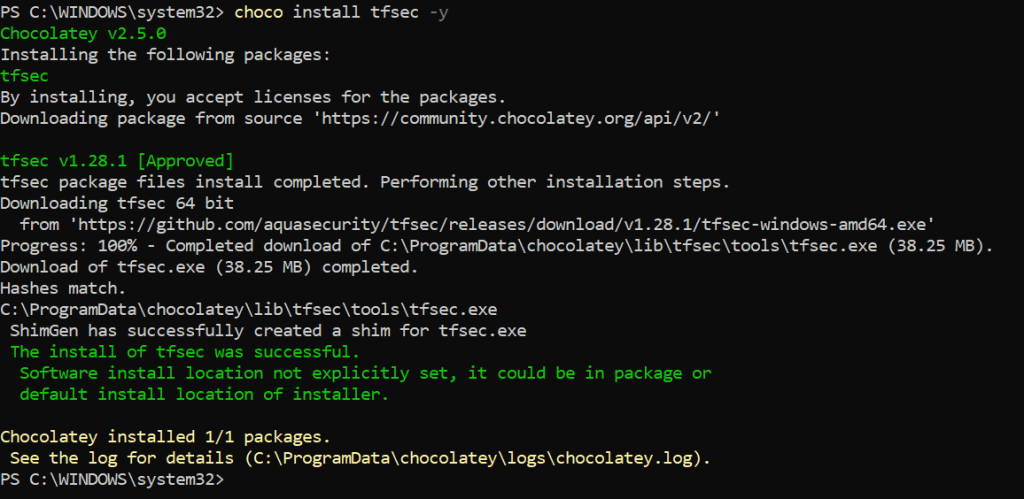Viewport: 1024px width, 499px height.
Task: Select the standalone tfsec.exe path line
Action: pyautogui.click(x=249, y=309)
